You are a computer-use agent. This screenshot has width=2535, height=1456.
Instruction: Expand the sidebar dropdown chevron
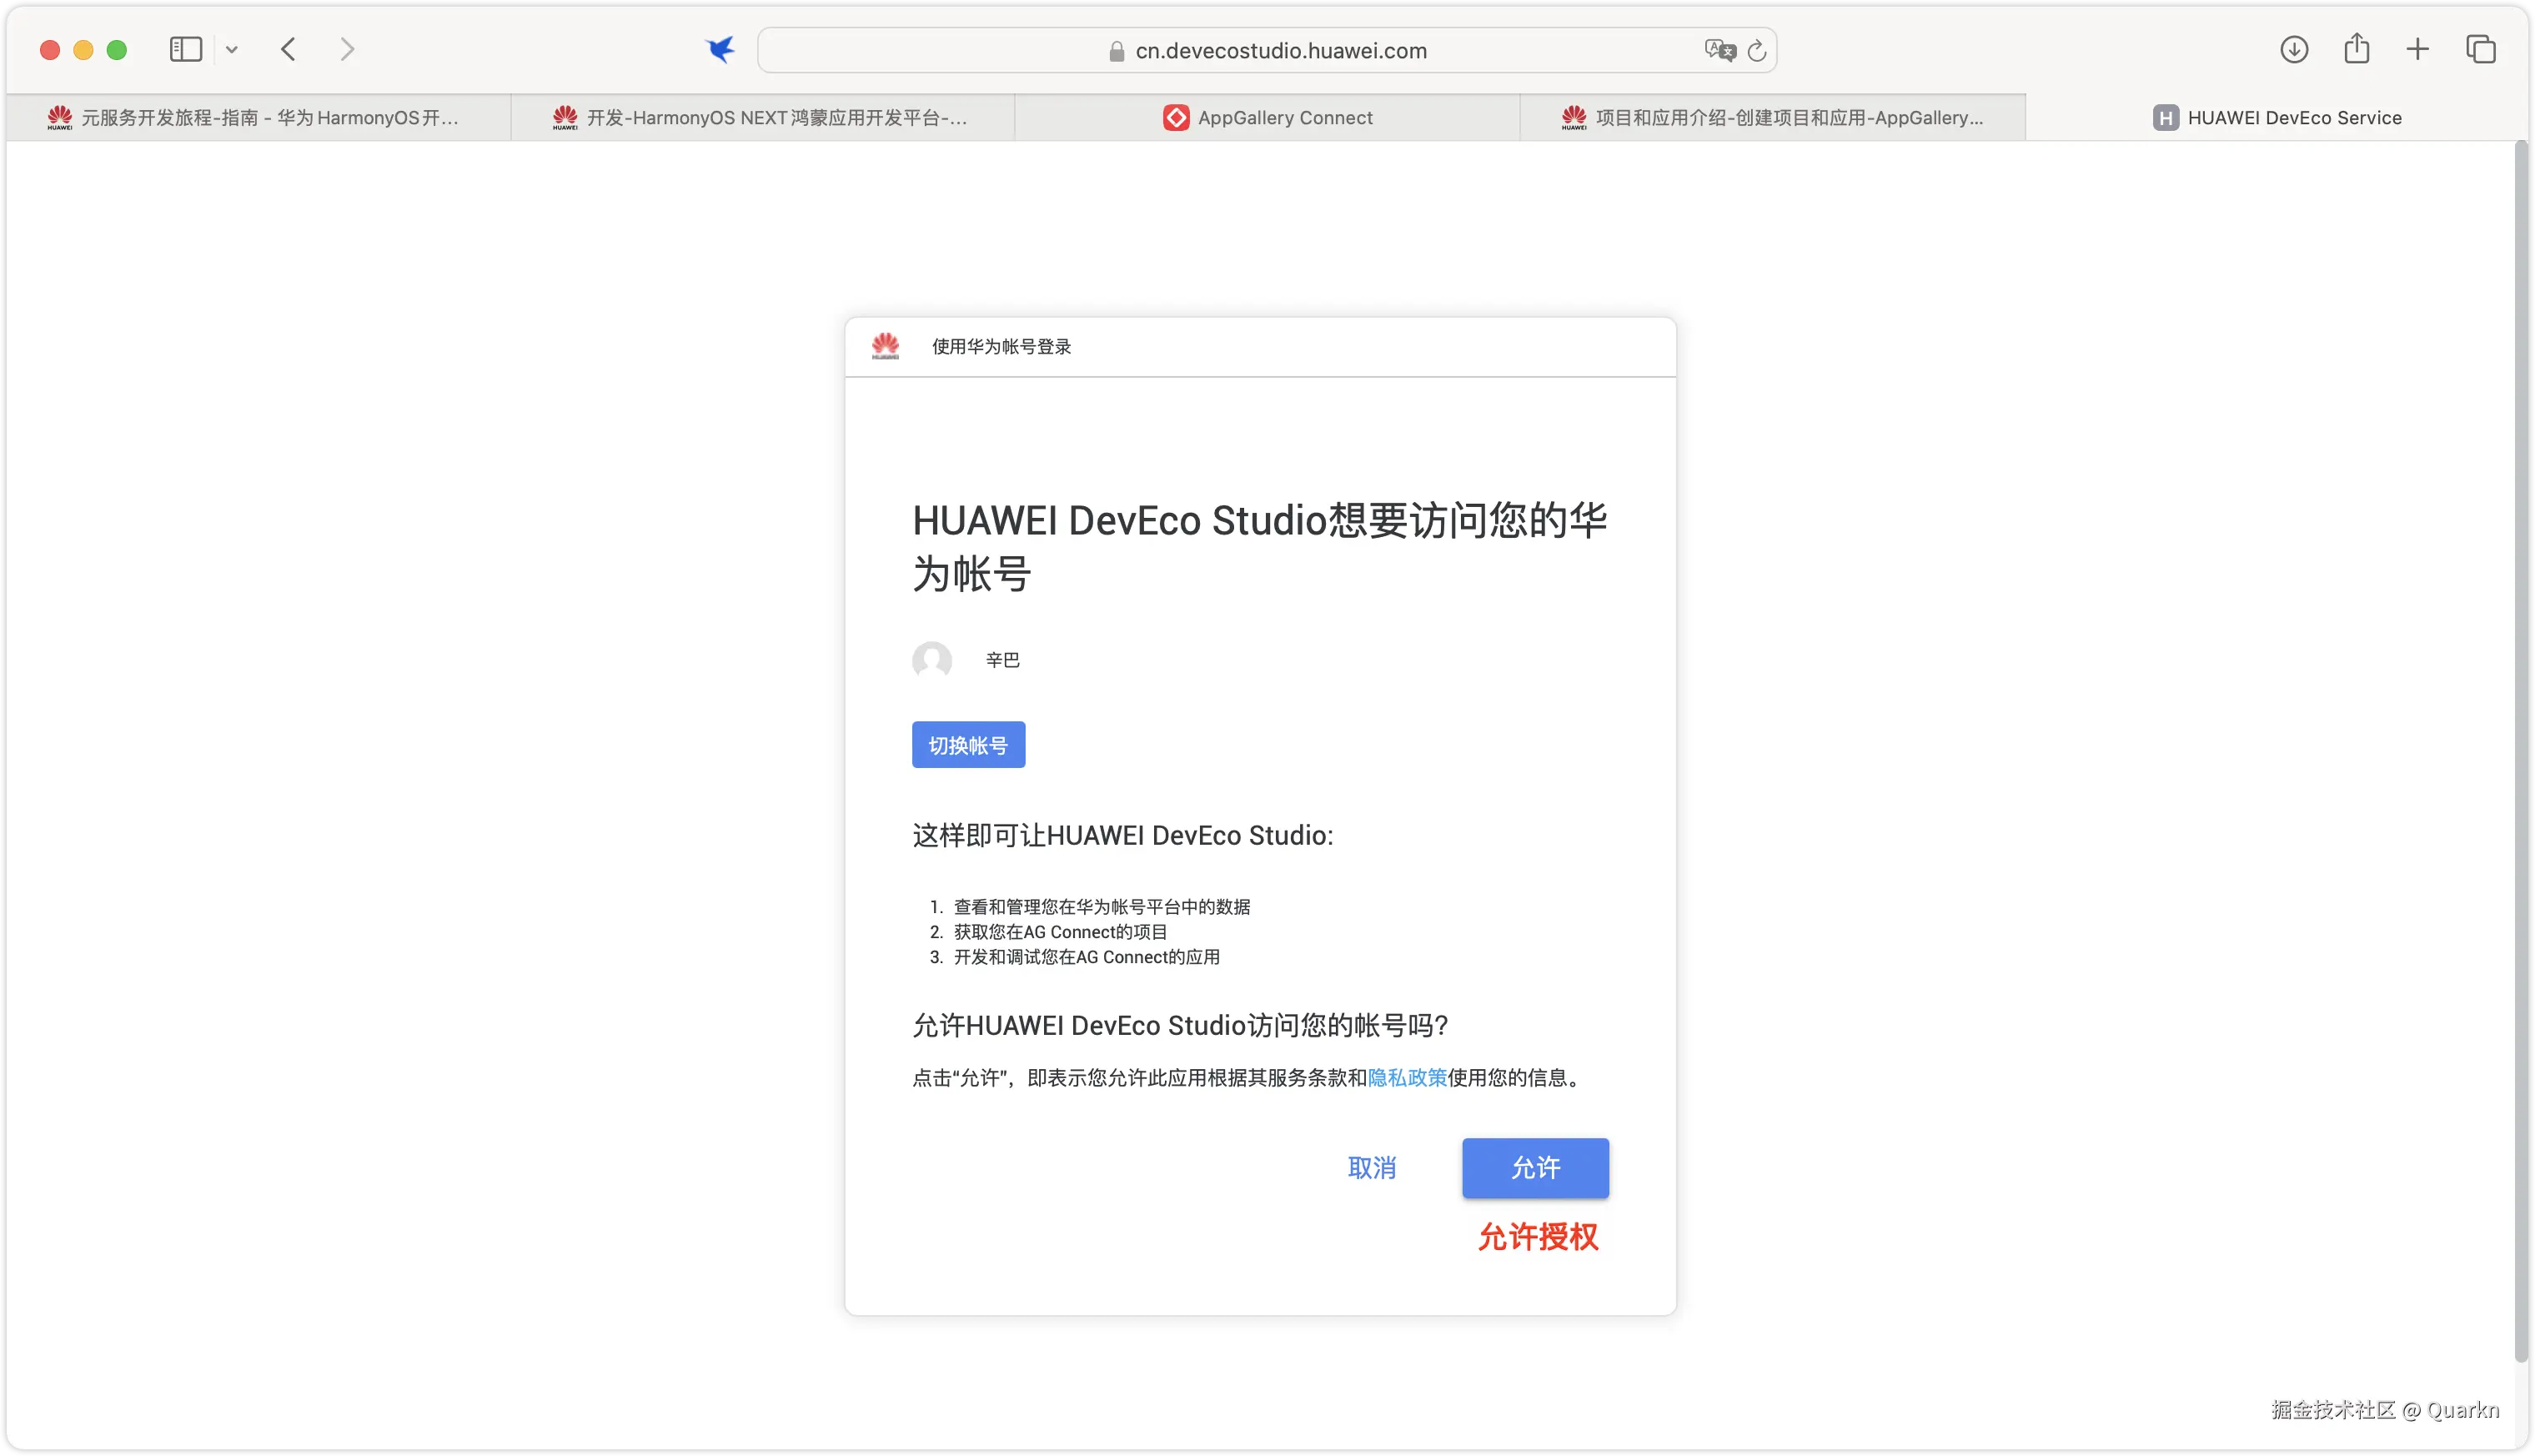pyautogui.click(x=232, y=50)
